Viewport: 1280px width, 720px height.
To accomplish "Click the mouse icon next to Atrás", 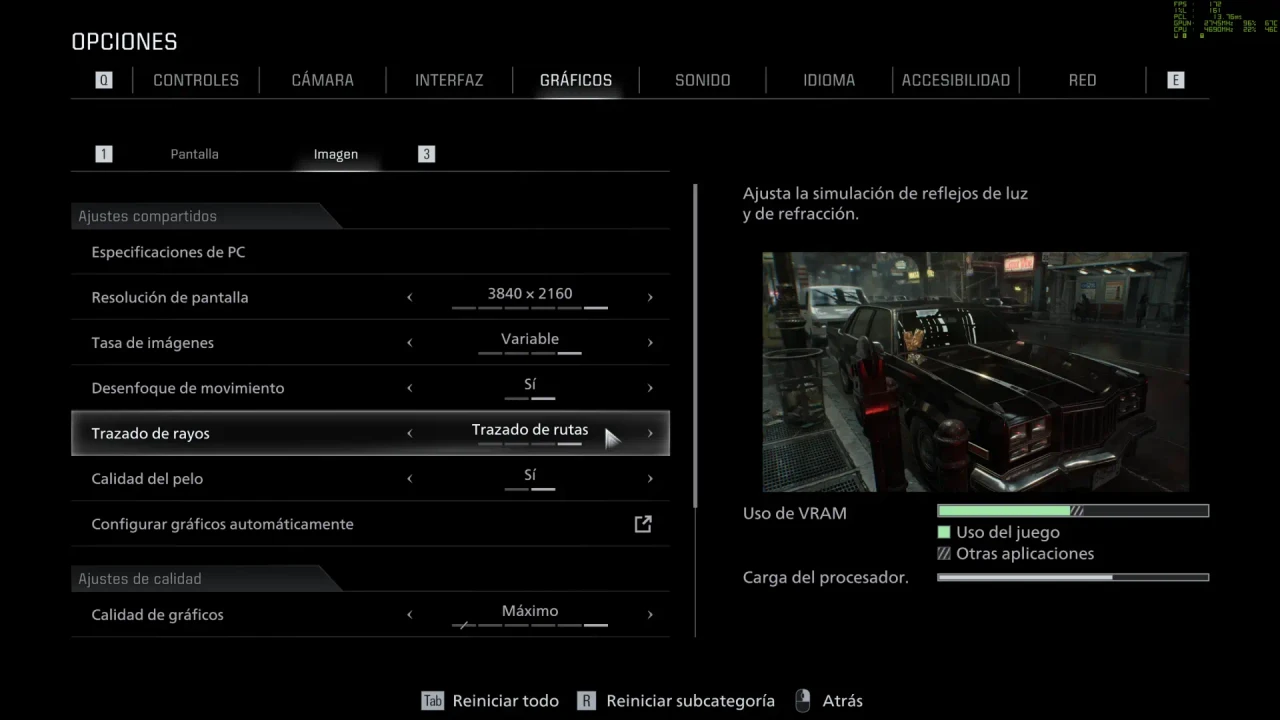I will pyautogui.click(x=802, y=701).
